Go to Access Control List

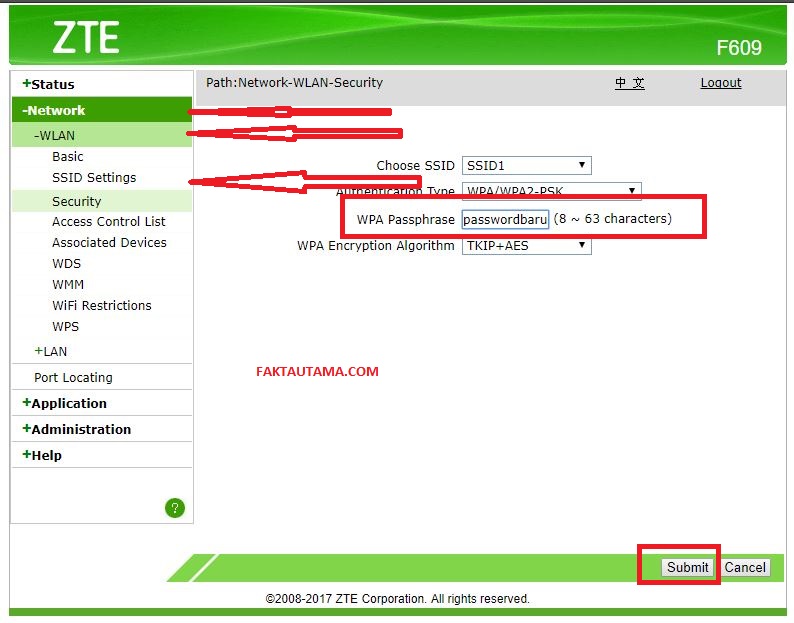pos(109,222)
